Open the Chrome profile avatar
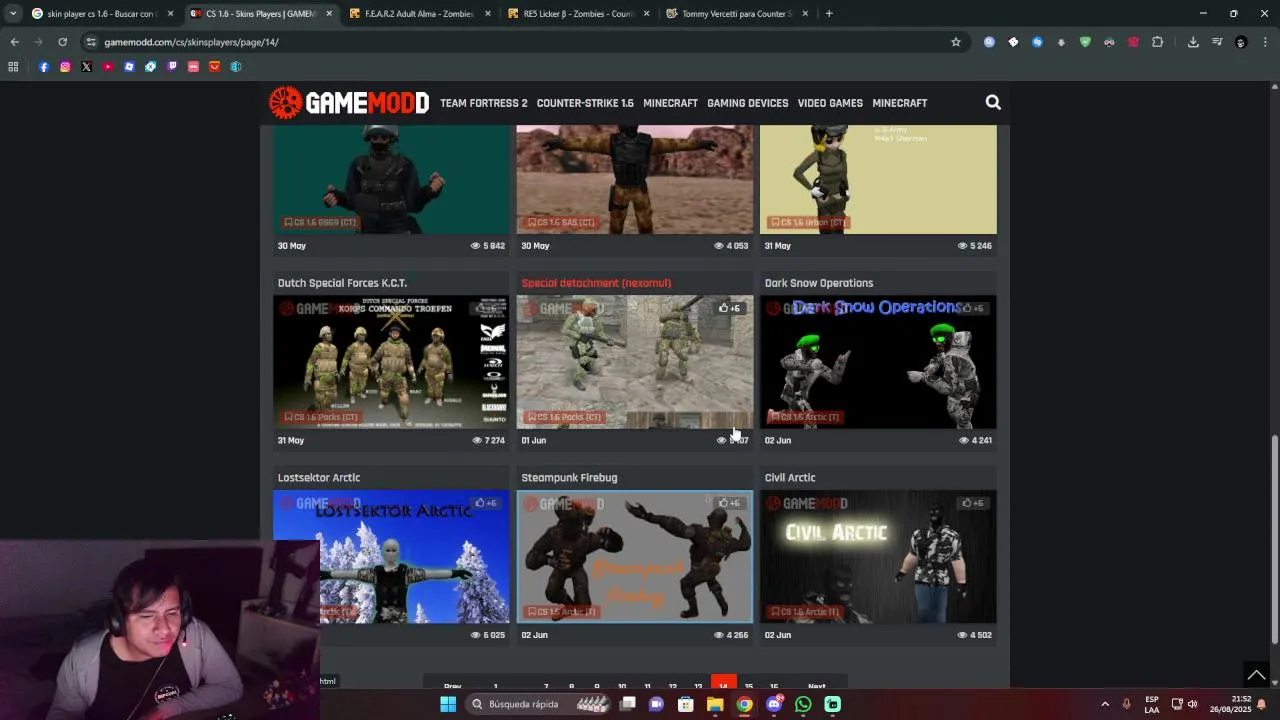This screenshot has width=1280, height=720. coord(1241,42)
